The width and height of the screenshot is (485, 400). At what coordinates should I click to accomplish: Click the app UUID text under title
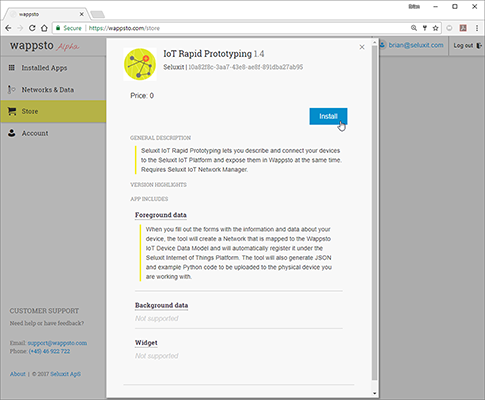246,67
